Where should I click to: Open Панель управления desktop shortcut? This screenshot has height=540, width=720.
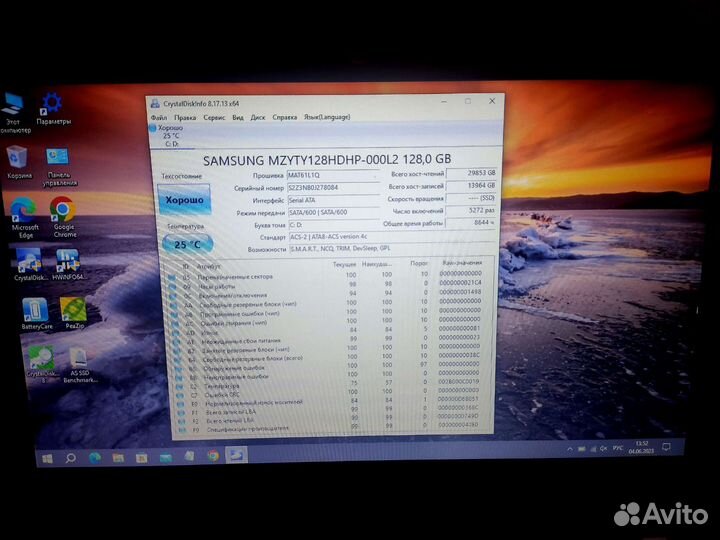[x=59, y=166]
